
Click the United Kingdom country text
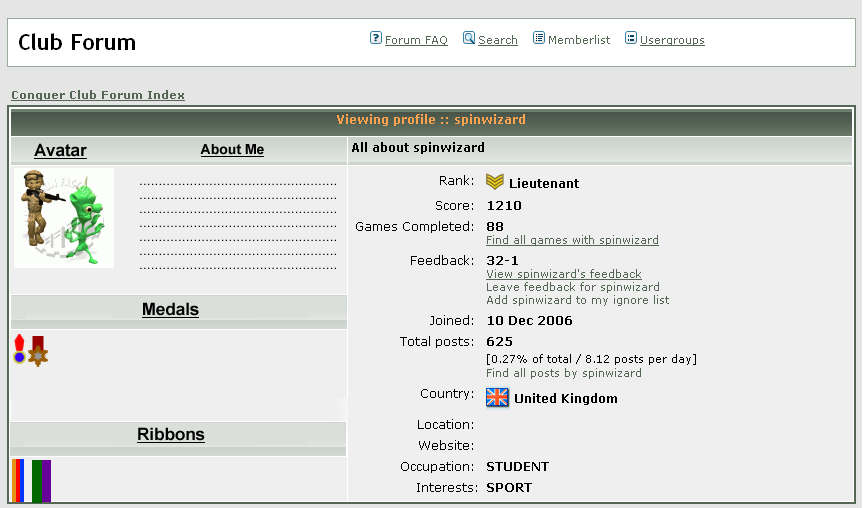pyautogui.click(x=566, y=398)
